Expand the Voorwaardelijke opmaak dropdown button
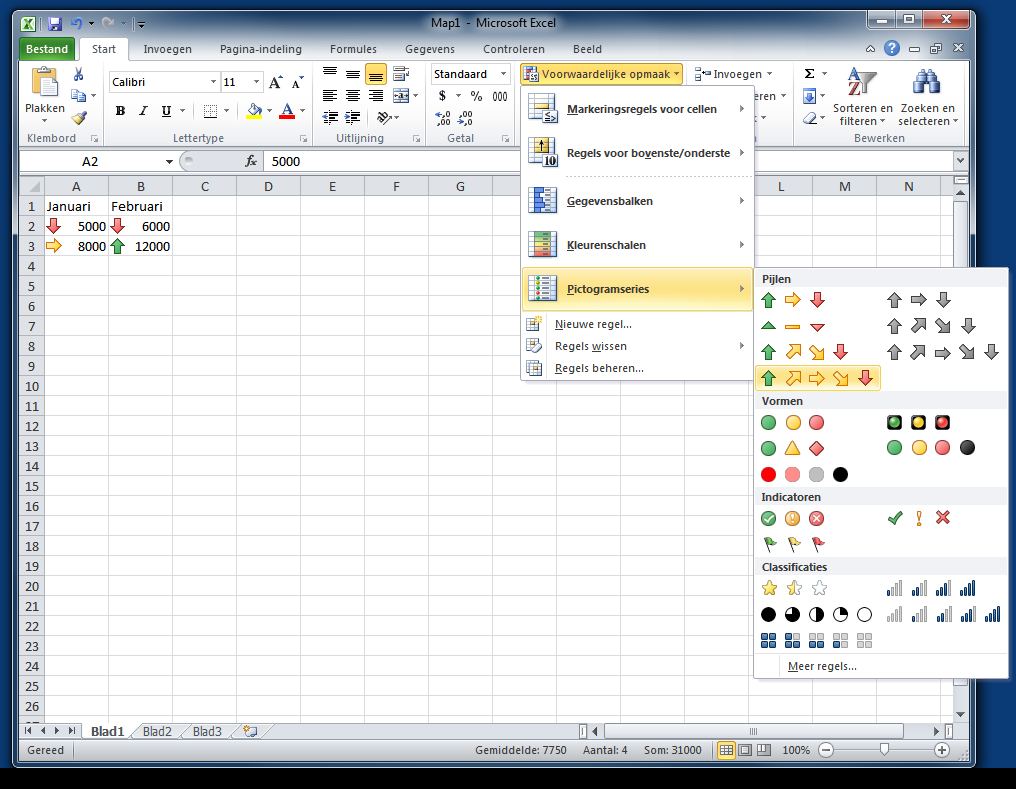Image resolution: width=1016 pixels, height=789 pixels. (601, 74)
